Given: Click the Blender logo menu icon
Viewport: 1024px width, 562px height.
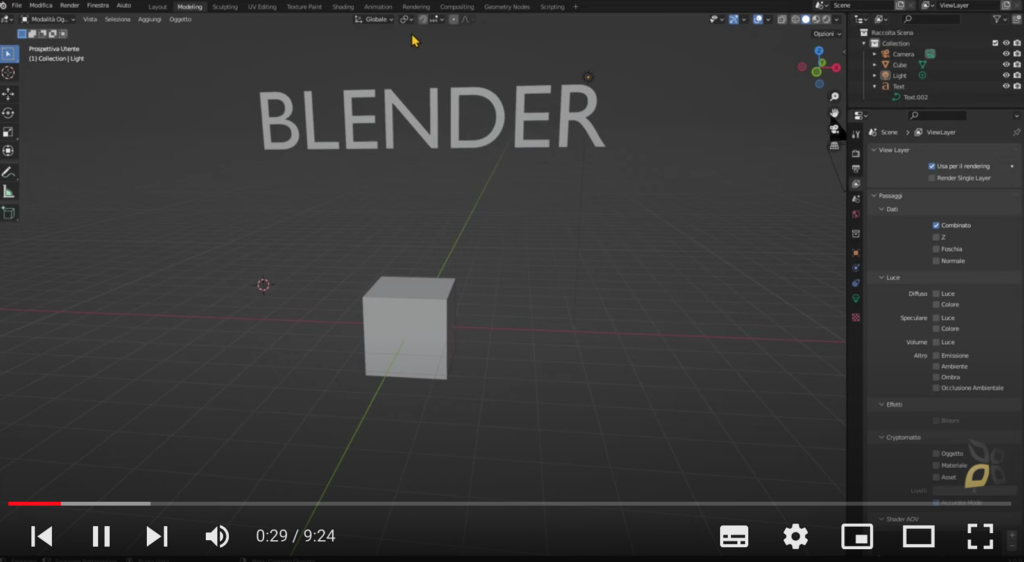Looking at the screenshot, I should [5, 5].
